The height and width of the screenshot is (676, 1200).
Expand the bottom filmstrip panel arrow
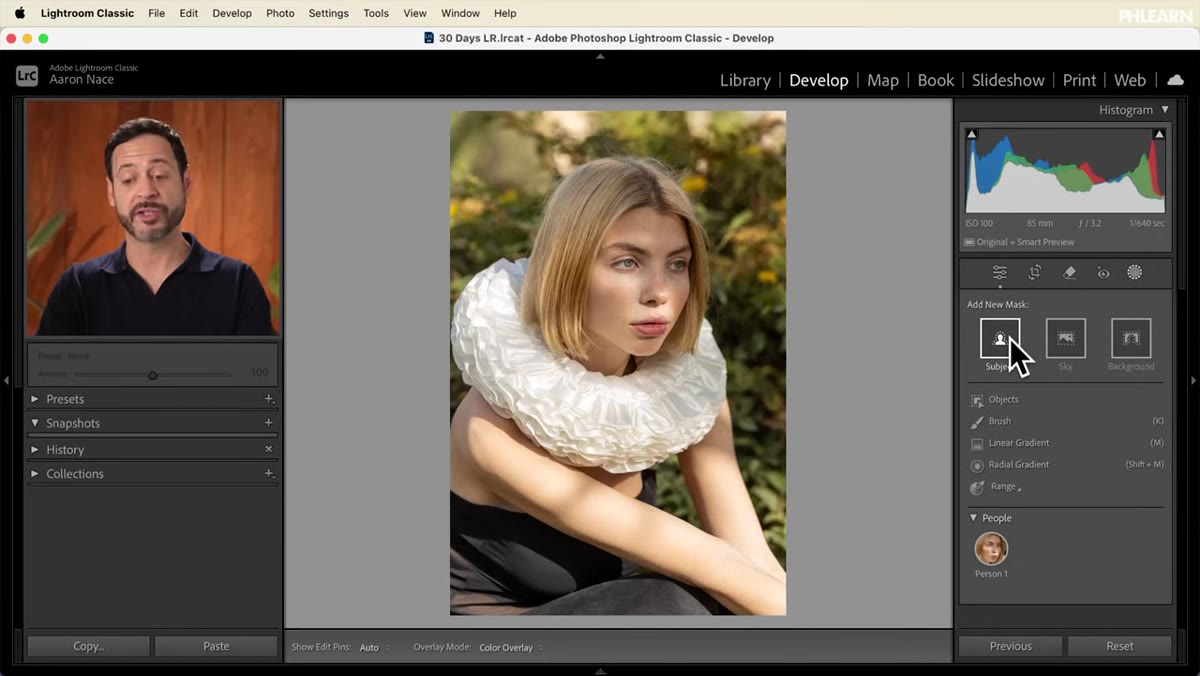point(600,671)
